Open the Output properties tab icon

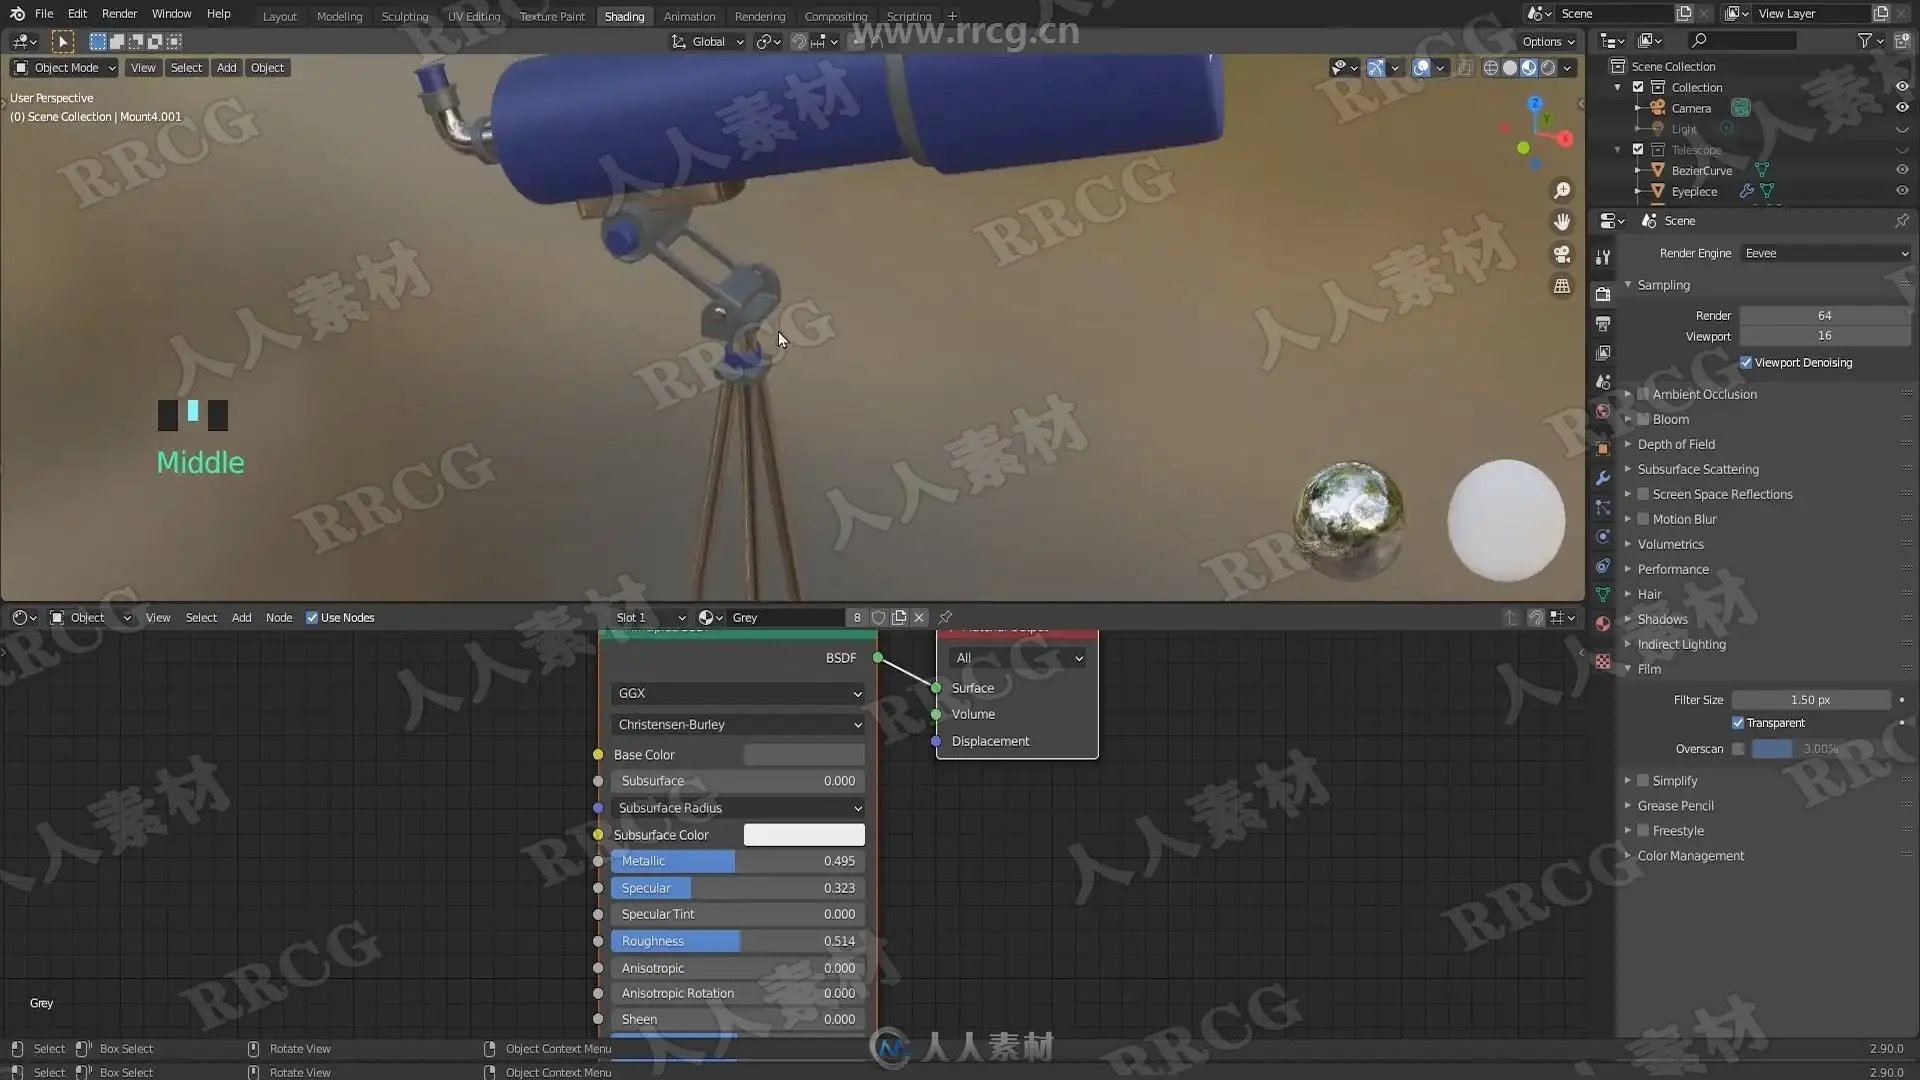pos(1603,324)
